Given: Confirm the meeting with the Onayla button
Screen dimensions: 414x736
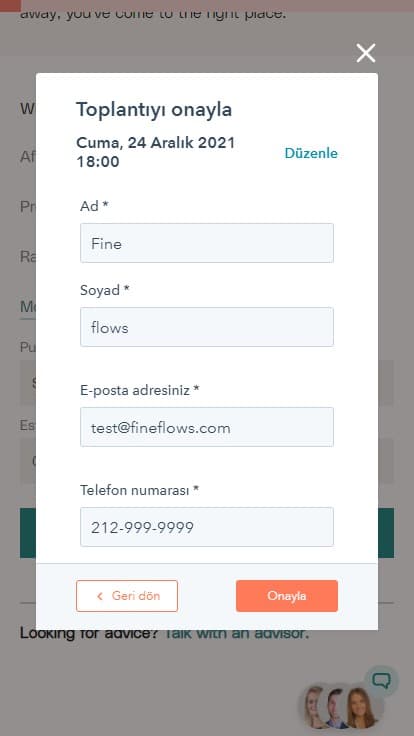Looking at the screenshot, I should point(287,596).
